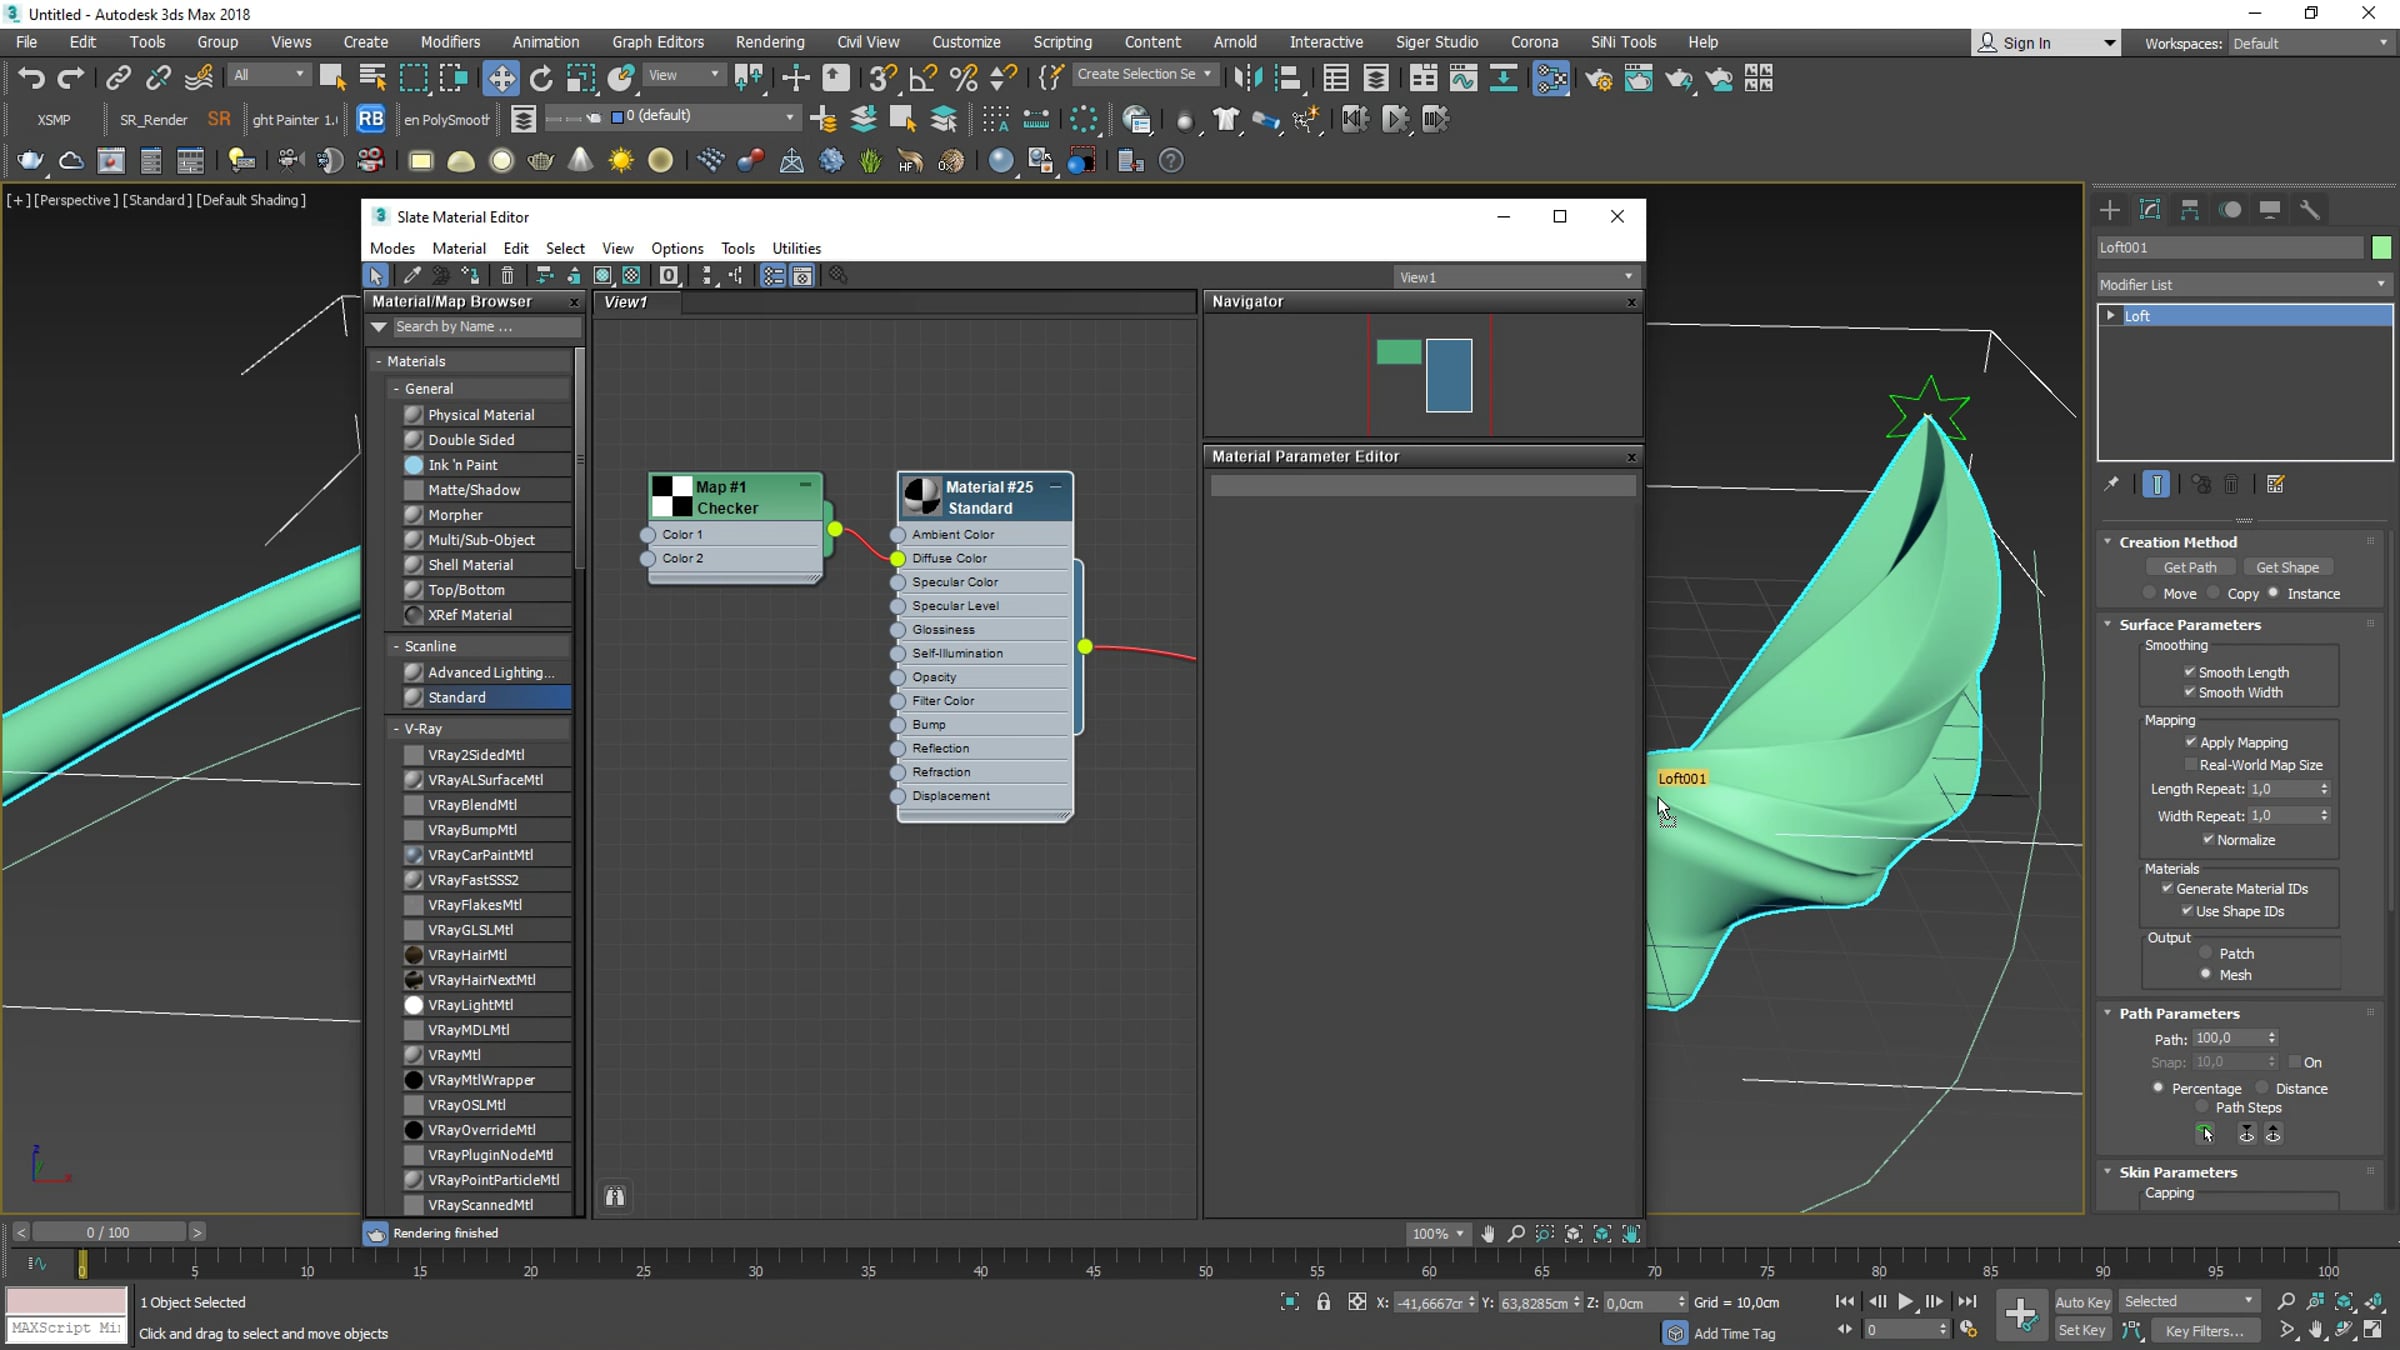This screenshot has height=1350, width=2400.
Task: Open the Key Filters button
Action: point(2204,1330)
